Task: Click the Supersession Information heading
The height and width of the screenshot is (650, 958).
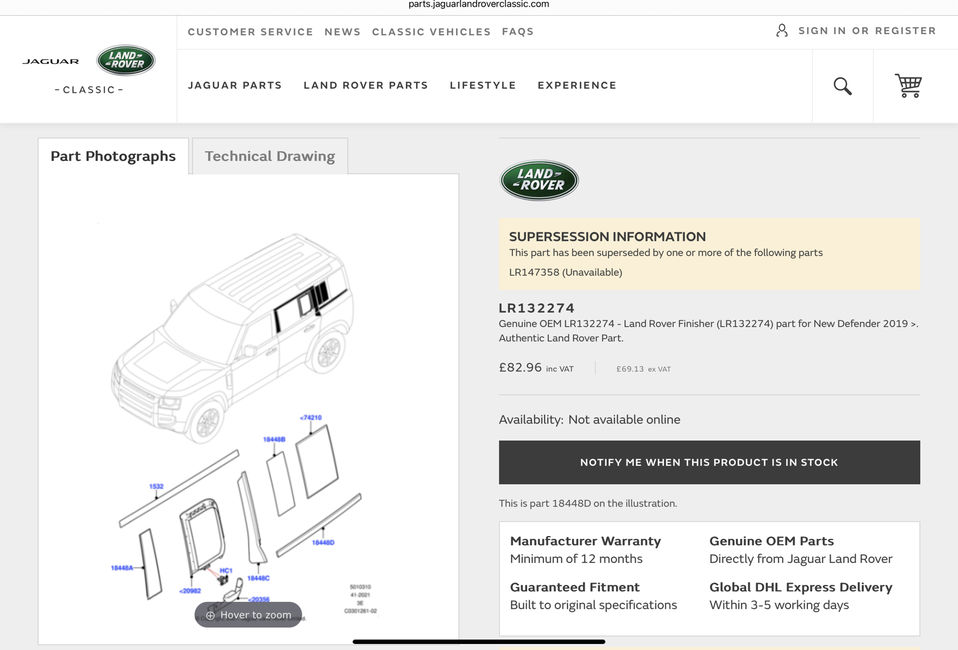Action: [607, 236]
